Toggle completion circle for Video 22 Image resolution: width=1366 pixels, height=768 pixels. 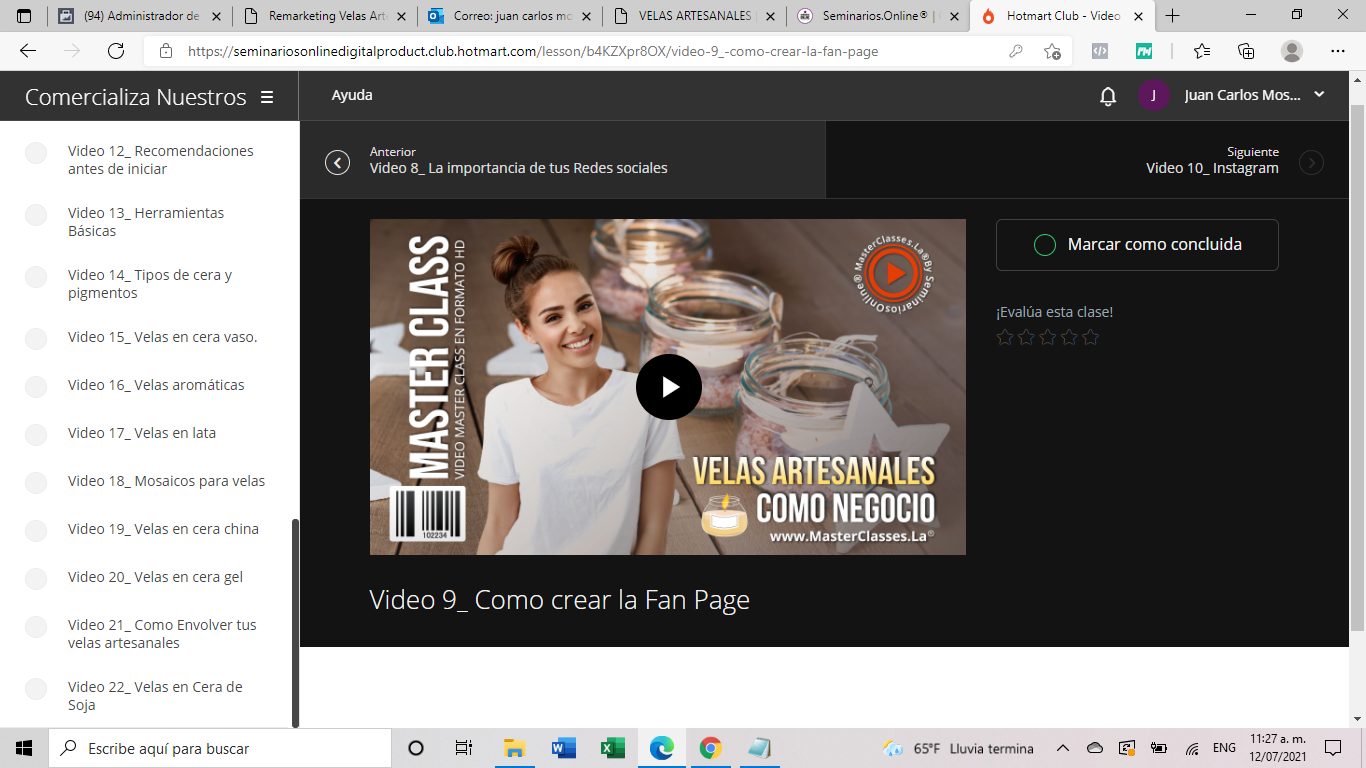tap(36, 689)
